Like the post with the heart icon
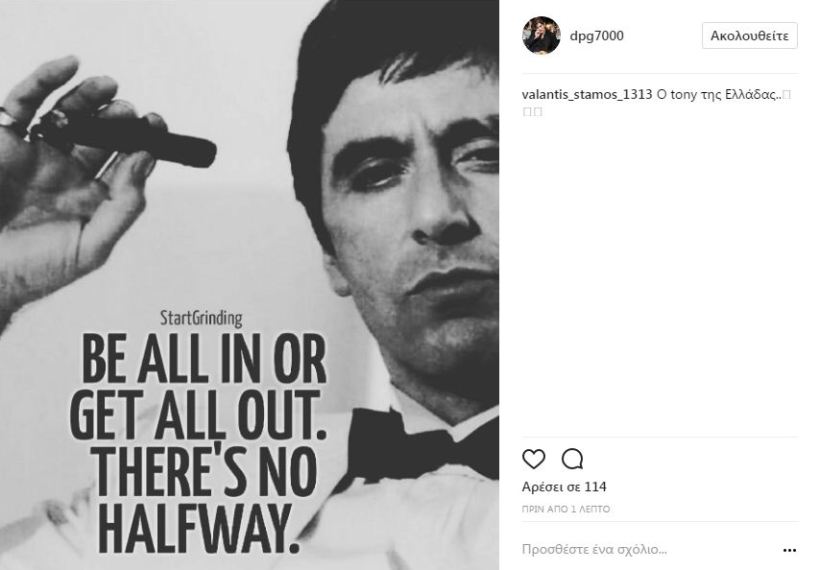The width and height of the screenshot is (820, 570). click(x=534, y=459)
